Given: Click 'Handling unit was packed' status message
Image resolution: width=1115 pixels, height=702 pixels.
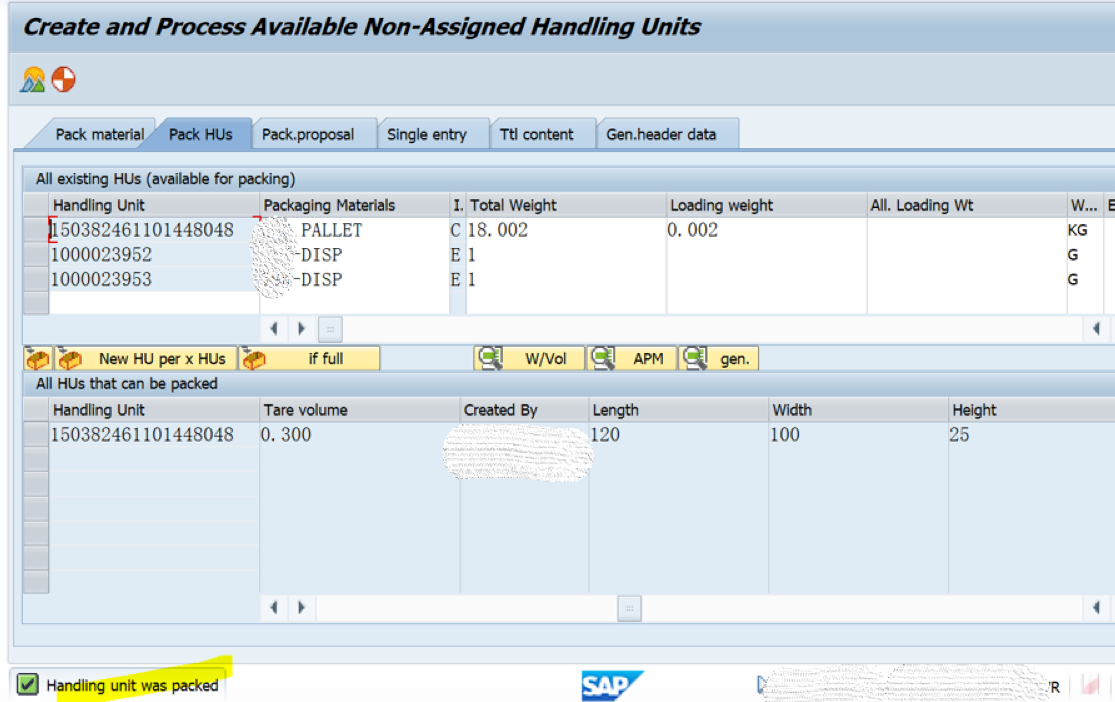Looking at the screenshot, I should [132, 686].
